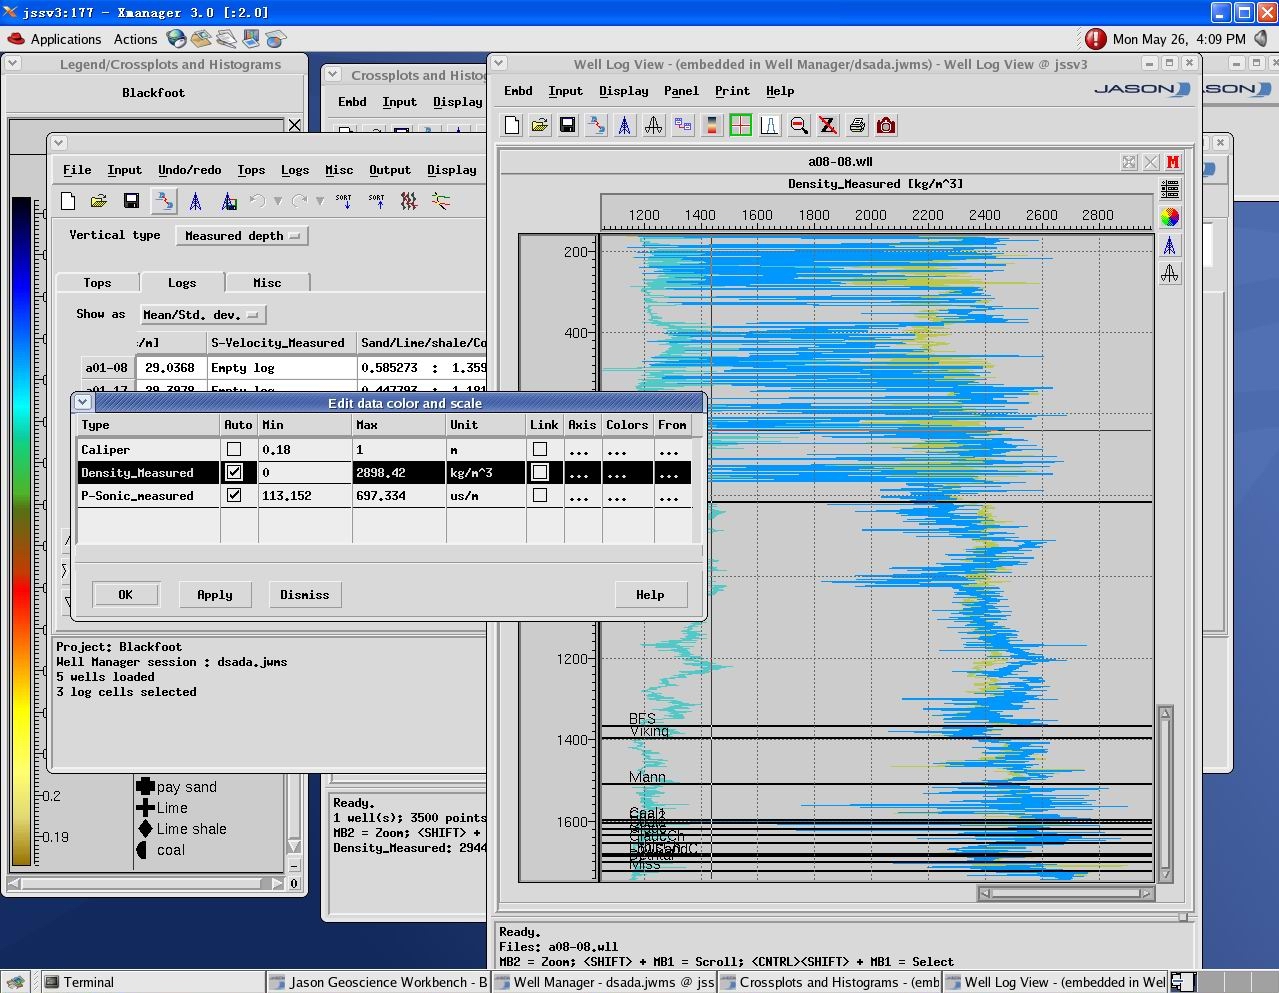Click the printer icon in Well Log View

(857, 125)
